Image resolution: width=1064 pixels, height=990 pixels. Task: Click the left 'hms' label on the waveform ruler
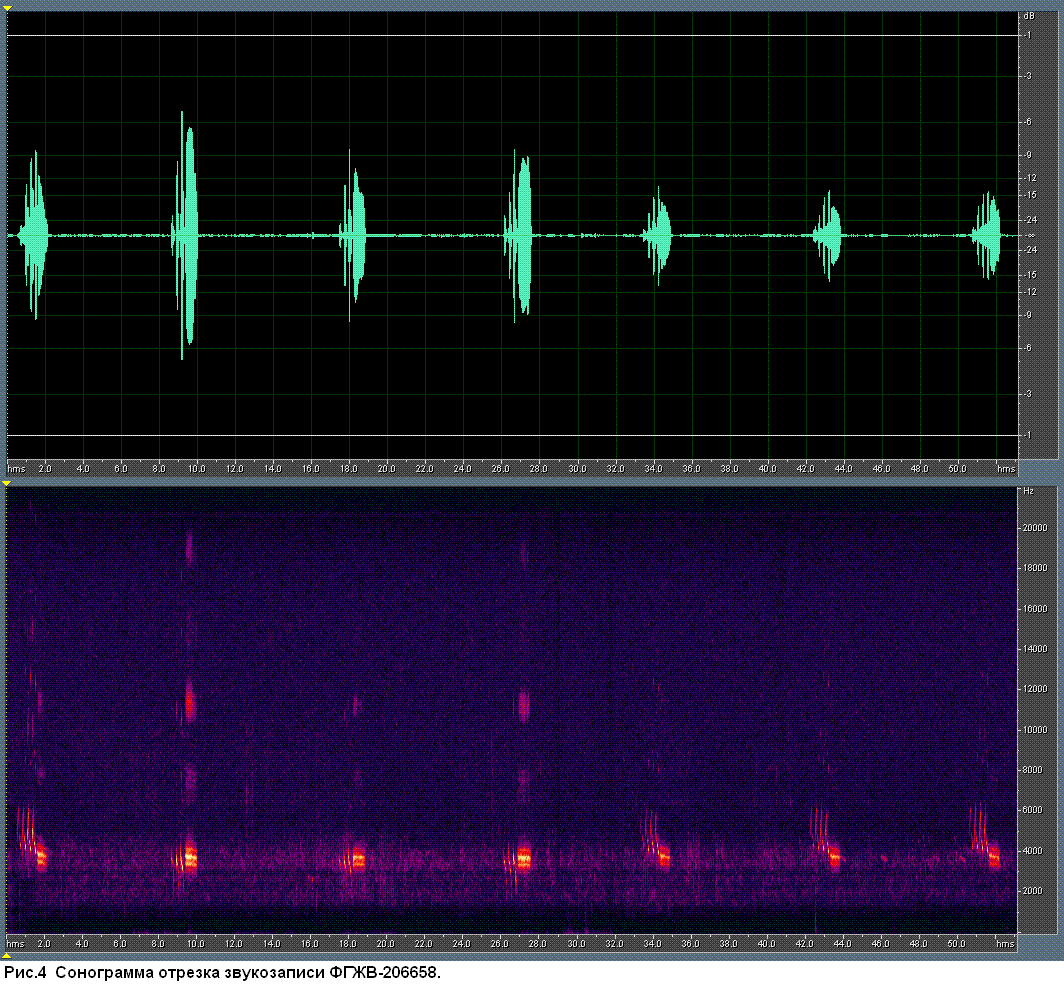click(16, 468)
